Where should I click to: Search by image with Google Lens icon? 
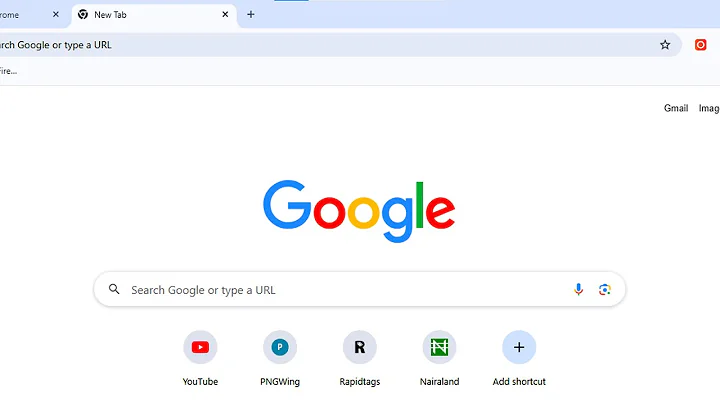click(605, 289)
